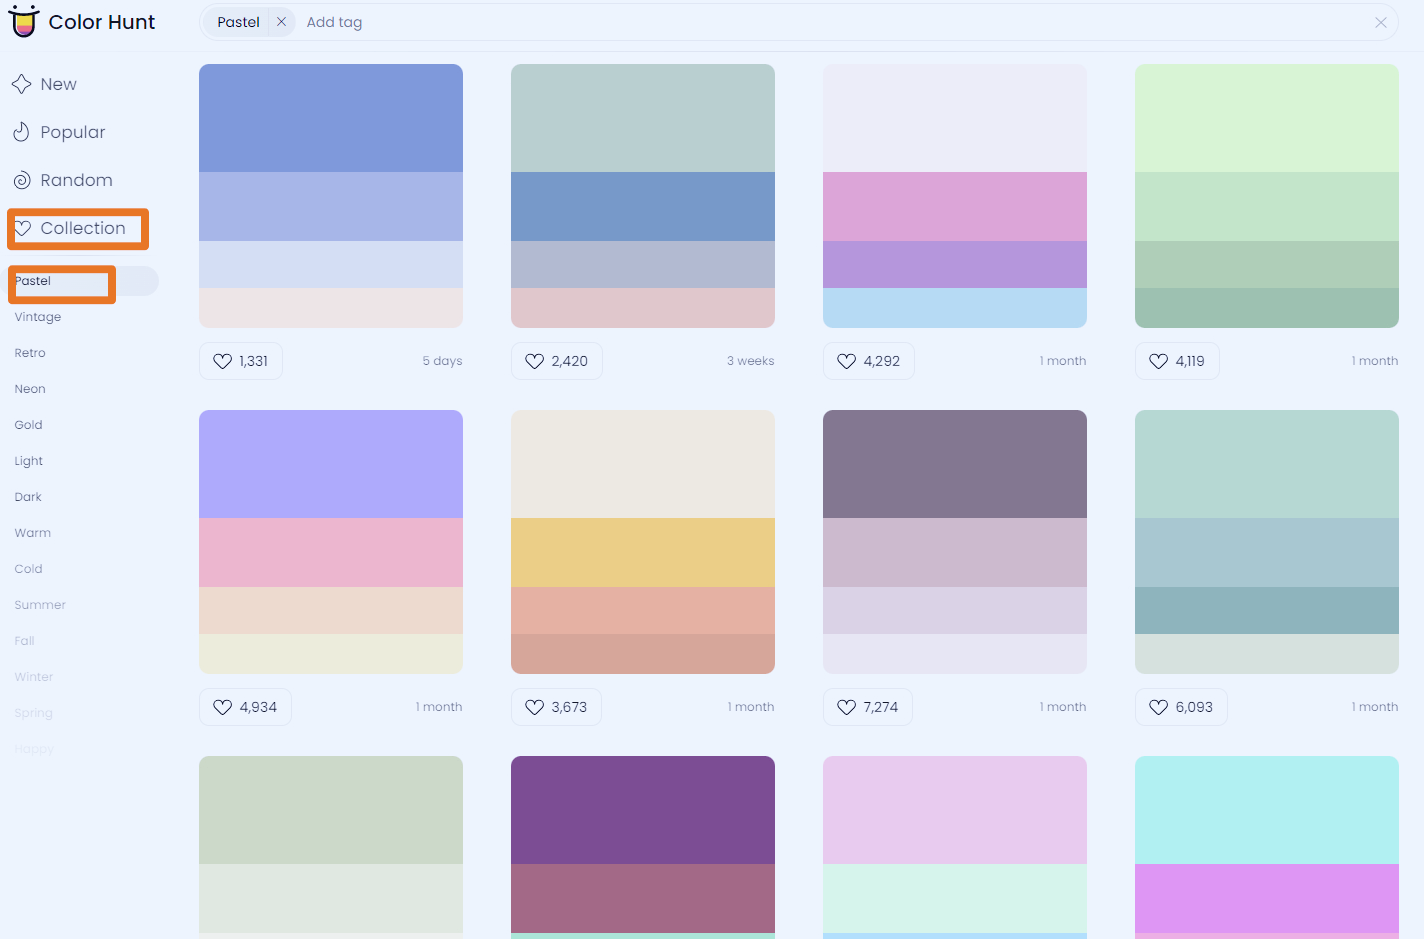The image size is (1424, 939).
Task: Select the Gold tag filter
Action: (28, 424)
